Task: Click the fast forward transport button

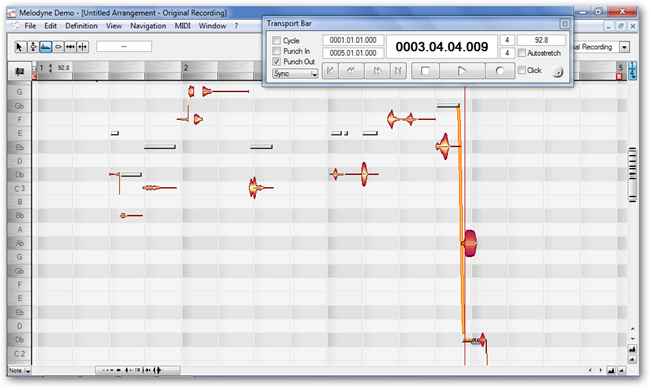Action: click(377, 71)
